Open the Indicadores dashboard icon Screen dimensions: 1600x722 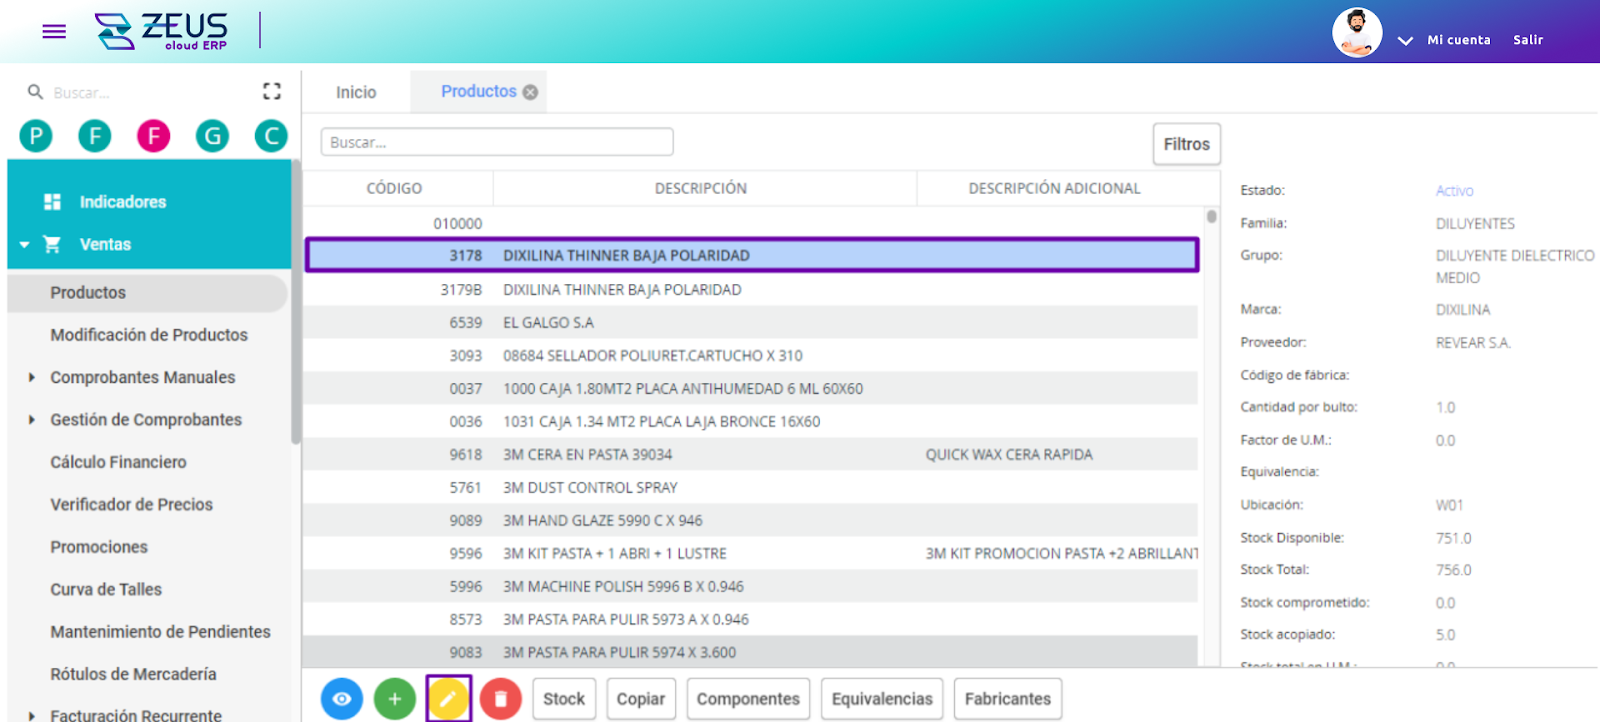53,202
